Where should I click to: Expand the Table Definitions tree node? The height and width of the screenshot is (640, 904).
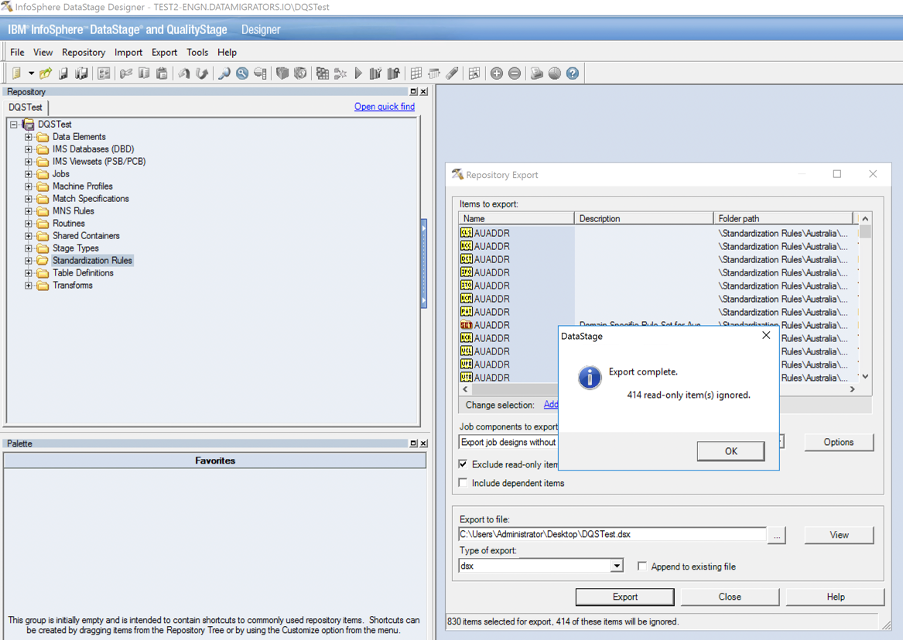tap(29, 273)
